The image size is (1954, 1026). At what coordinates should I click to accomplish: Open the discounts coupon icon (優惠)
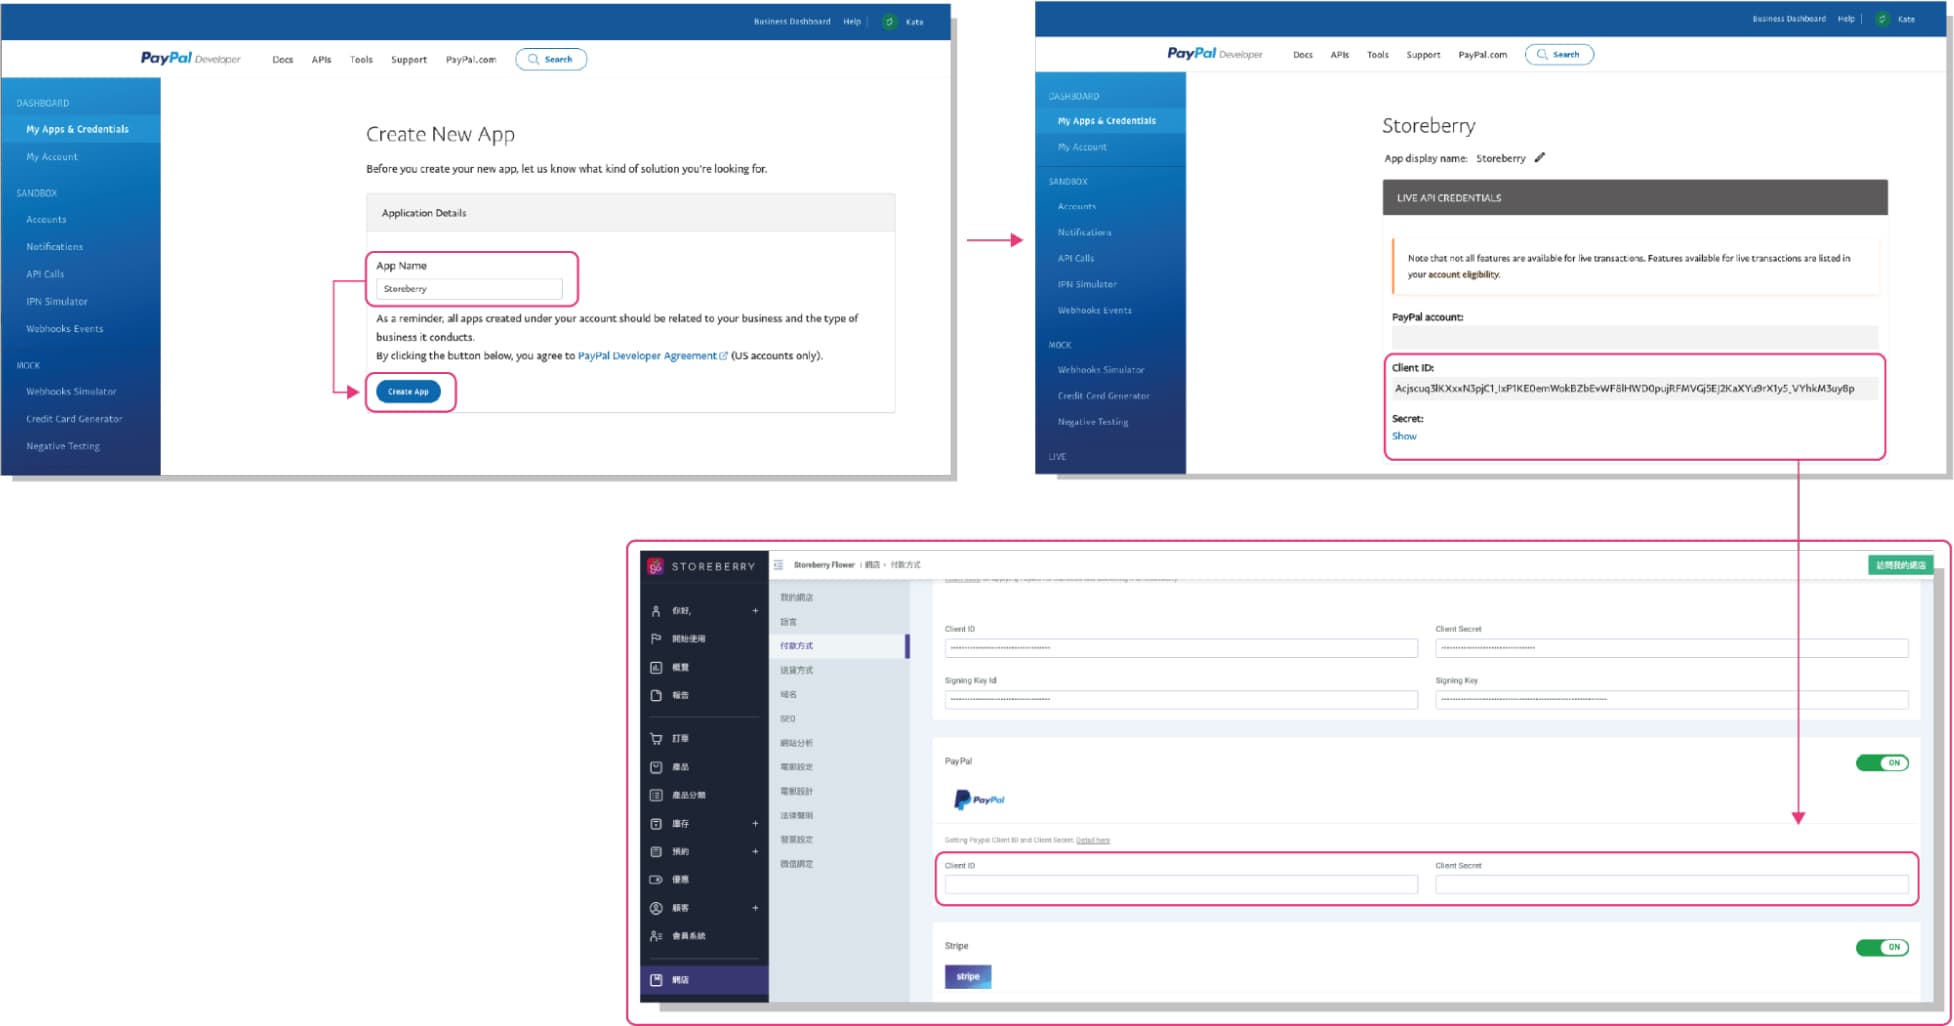656,880
